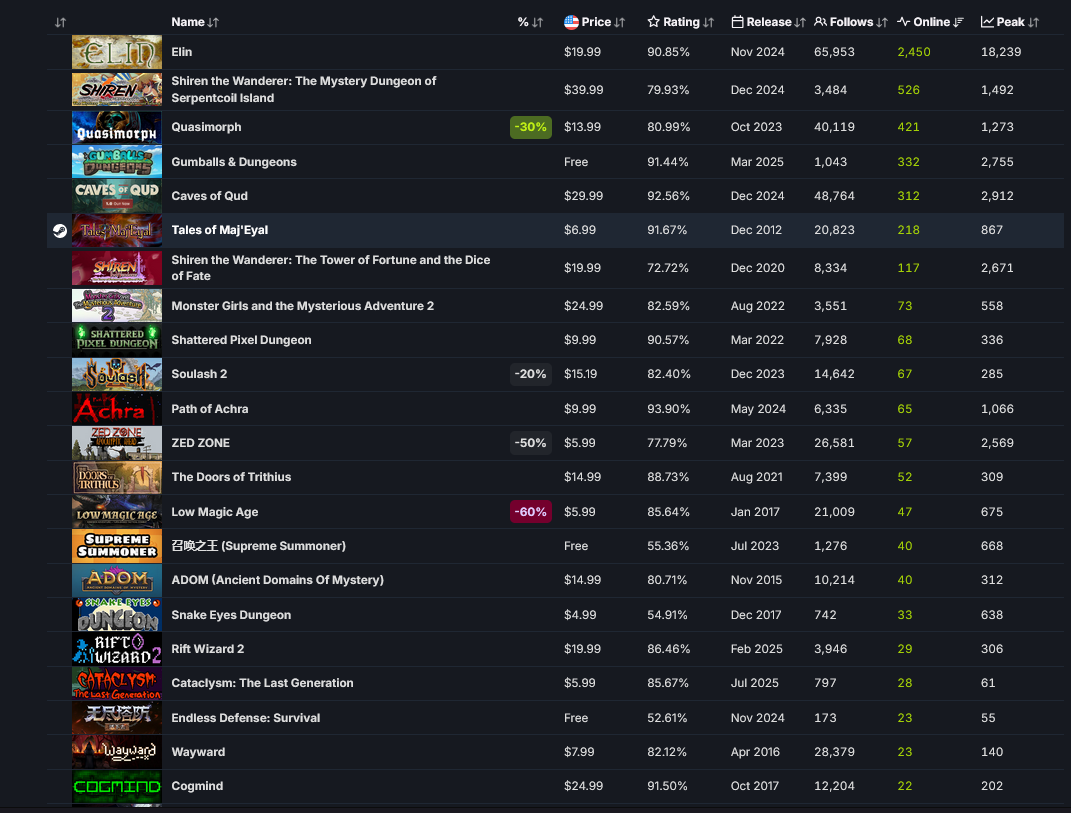Open Supreme Summoner thumbnail
Image resolution: width=1071 pixels, height=813 pixels.
tap(117, 546)
